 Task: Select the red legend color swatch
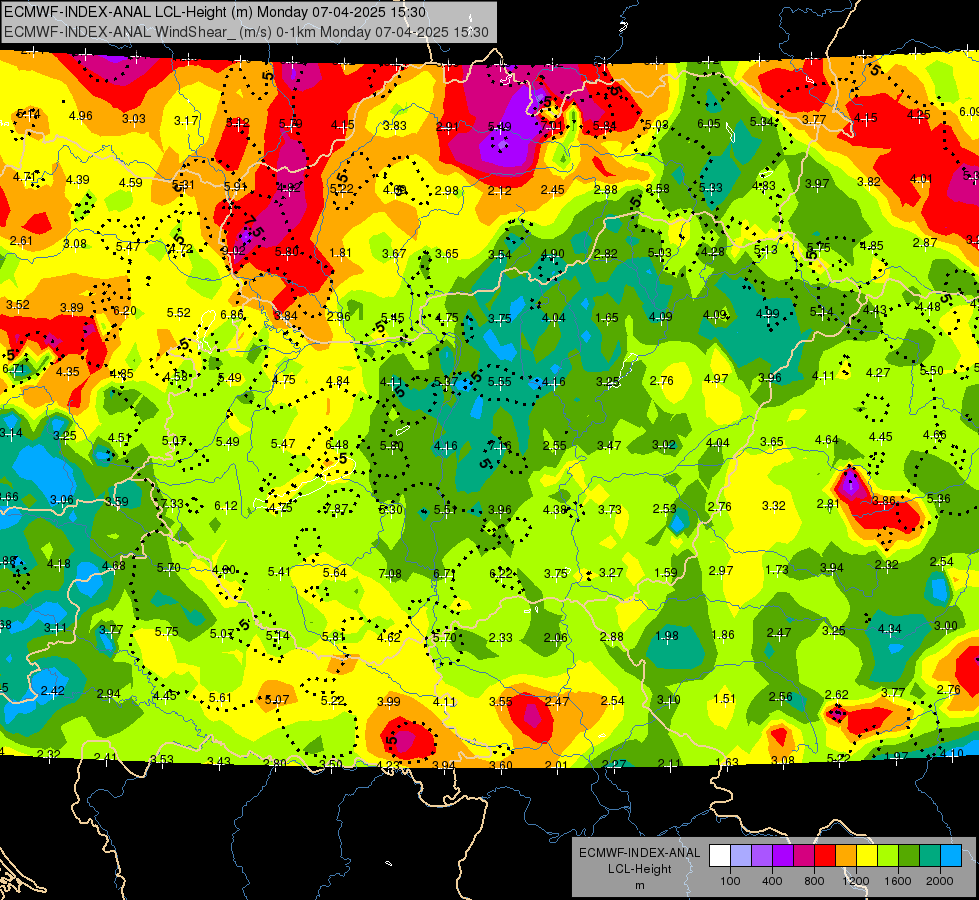click(825, 856)
